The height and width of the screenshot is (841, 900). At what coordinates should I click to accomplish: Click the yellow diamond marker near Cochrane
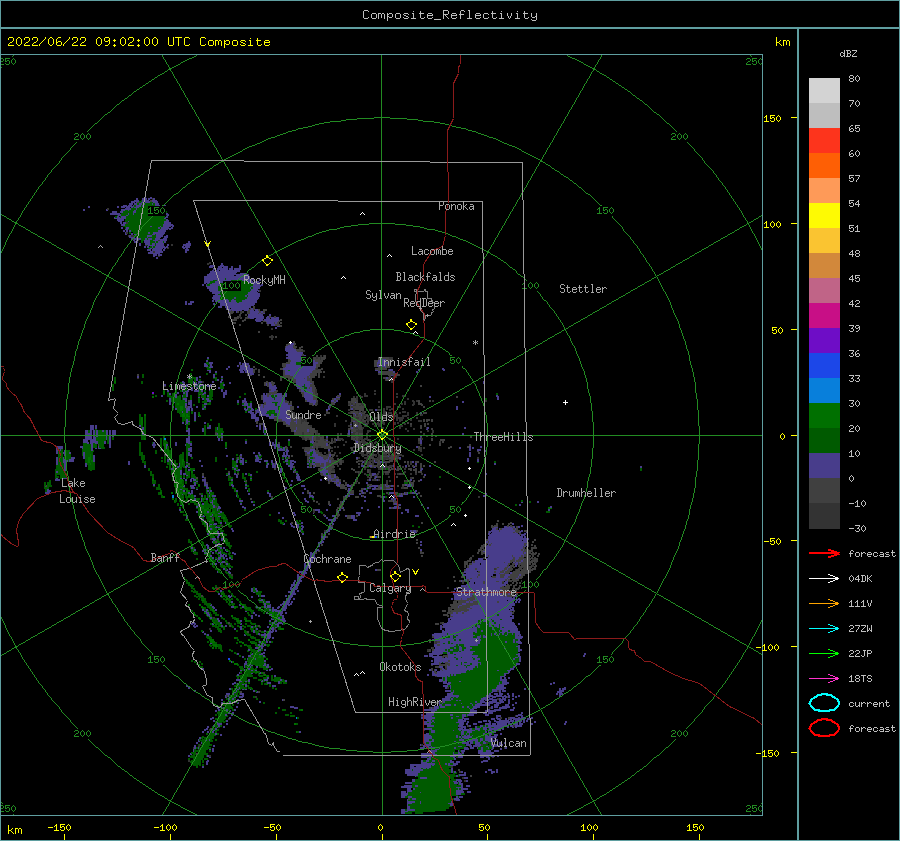pyautogui.click(x=343, y=578)
